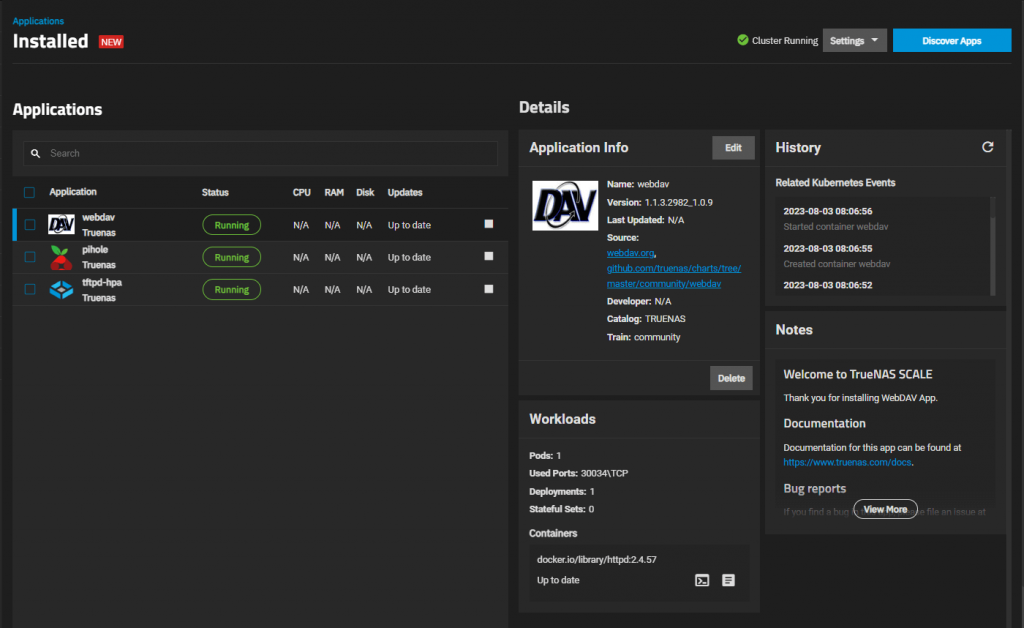The width and height of the screenshot is (1024, 628).
Task: Click the large WebDAV logo in Application Info
Action: pos(565,206)
